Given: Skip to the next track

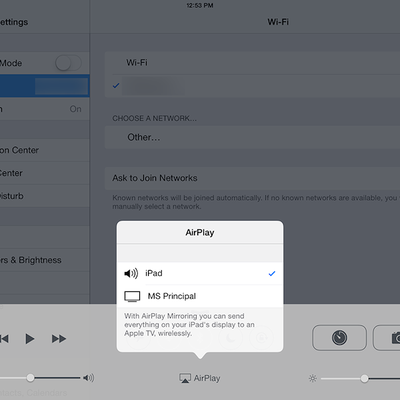Looking at the screenshot, I should click(x=59, y=339).
